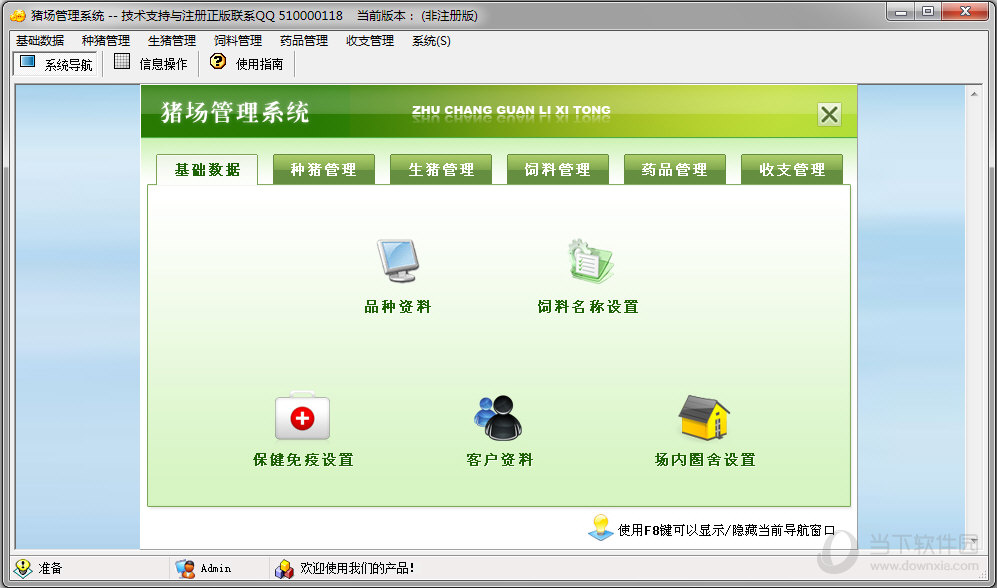Open the 药品管理 menu

305,41
